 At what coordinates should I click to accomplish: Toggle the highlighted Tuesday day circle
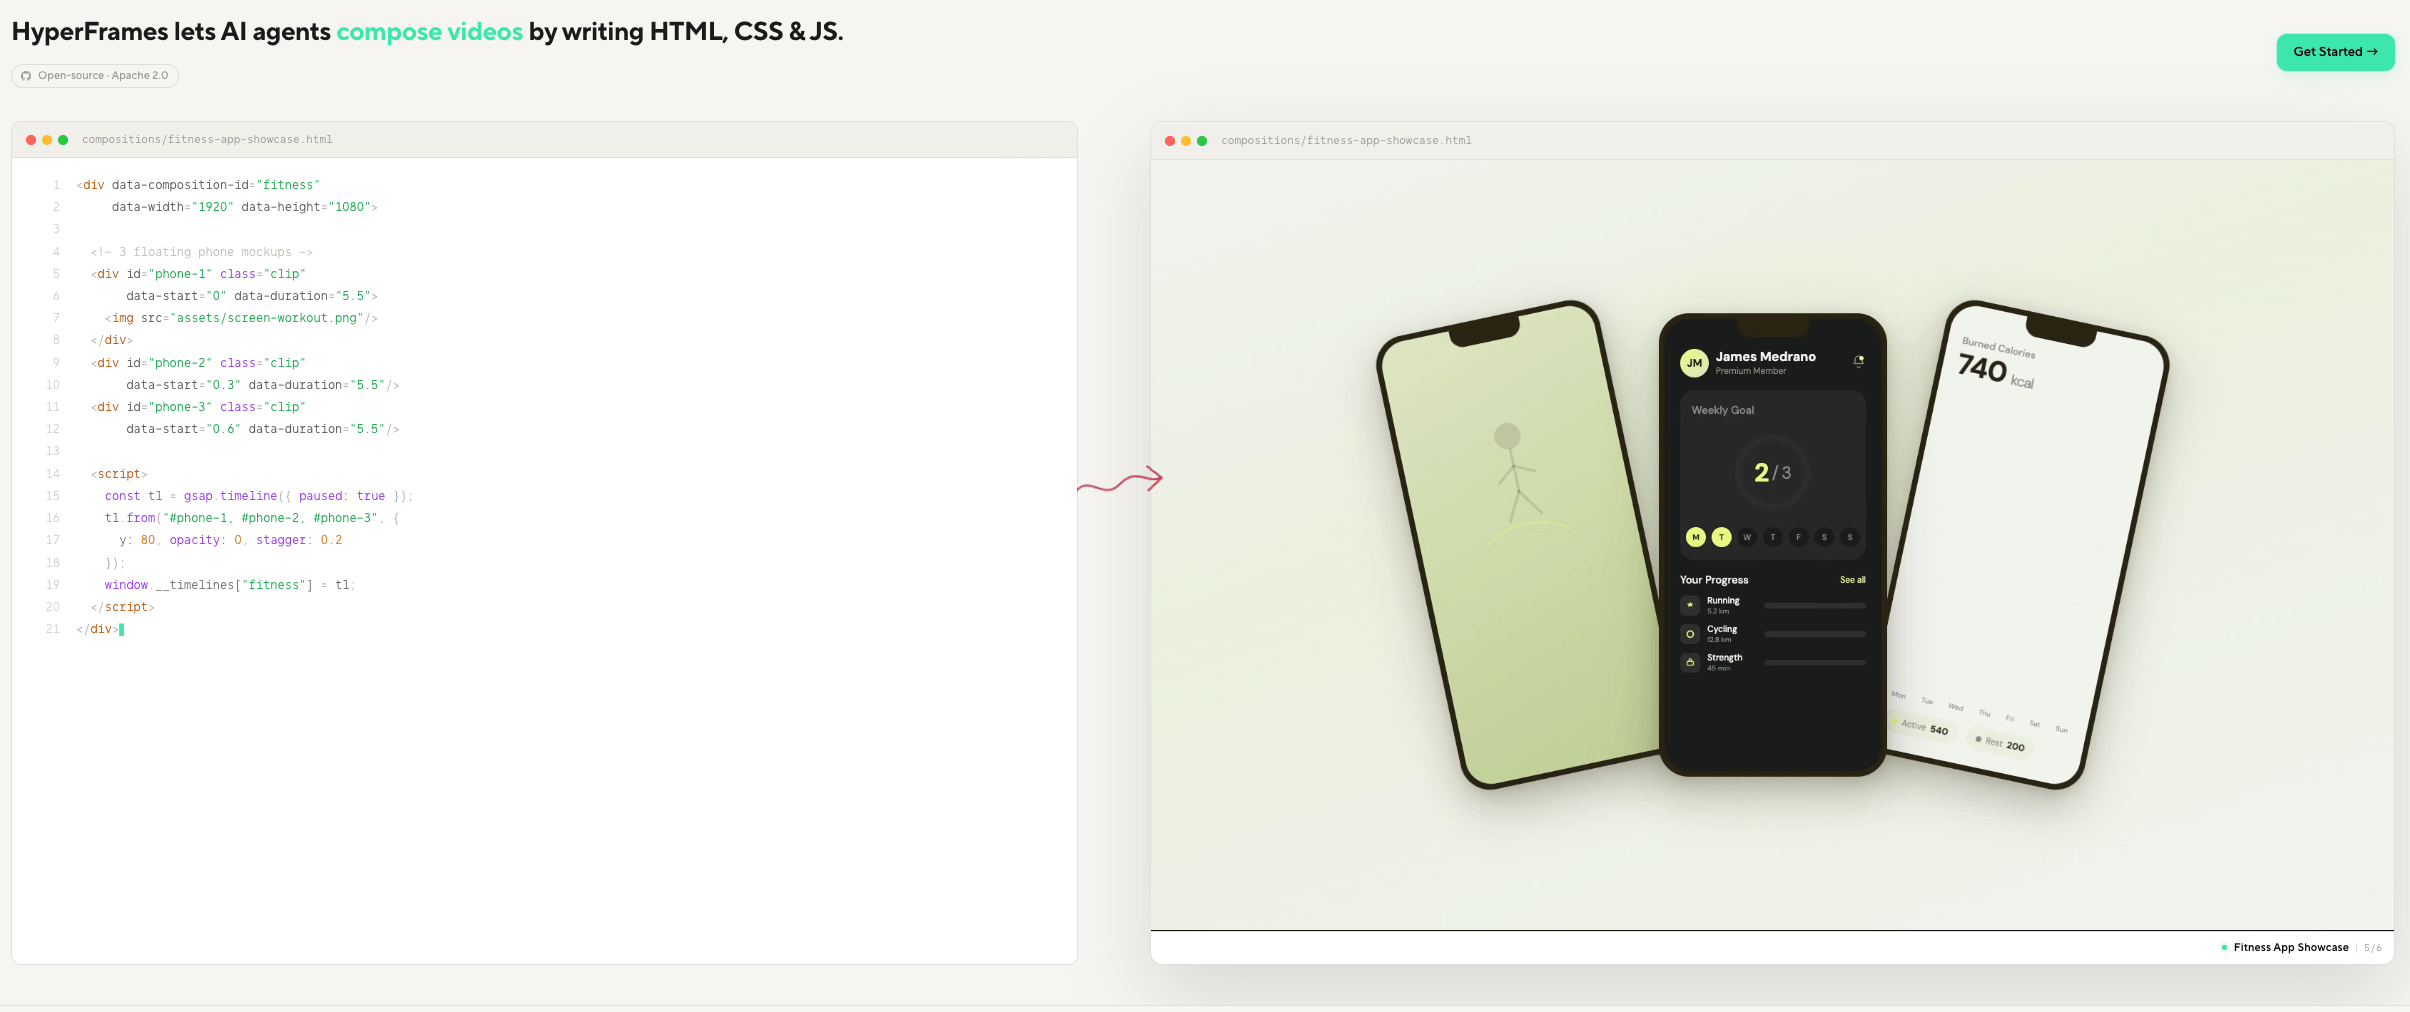coord(1722,537)
